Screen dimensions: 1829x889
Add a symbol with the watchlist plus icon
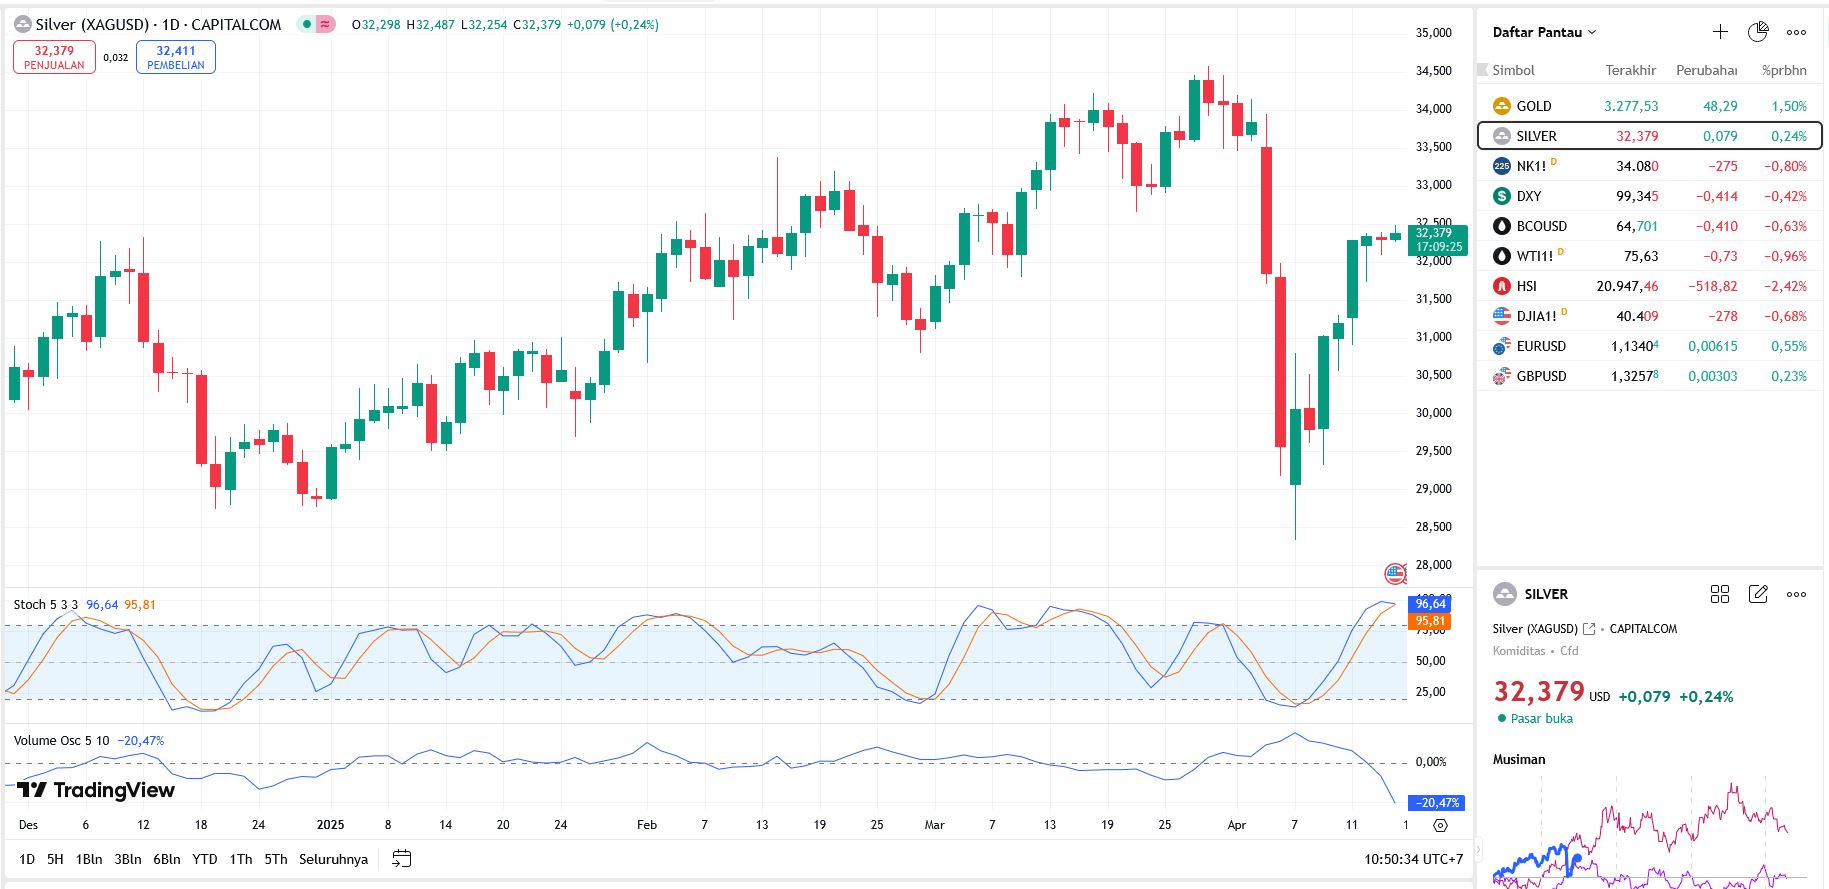click(x=1720, y=32)
